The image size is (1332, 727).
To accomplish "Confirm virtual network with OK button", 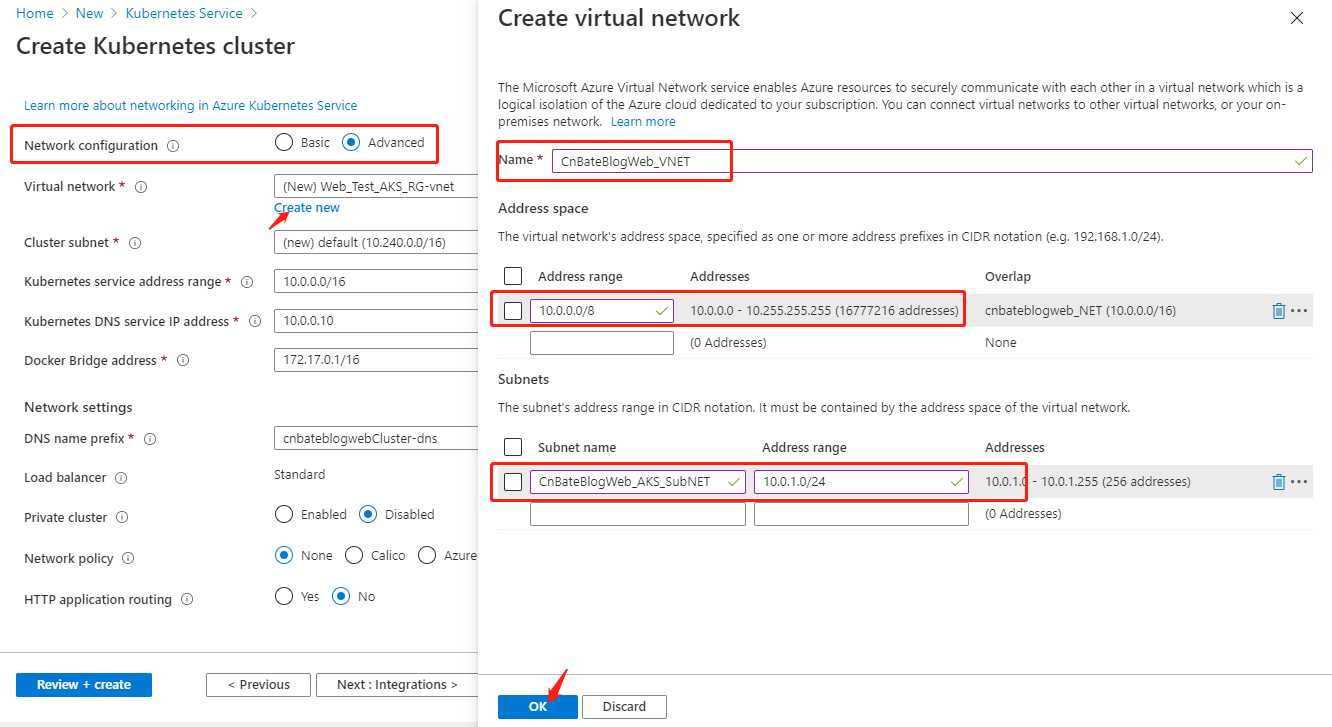I will [x=538, y=706].
